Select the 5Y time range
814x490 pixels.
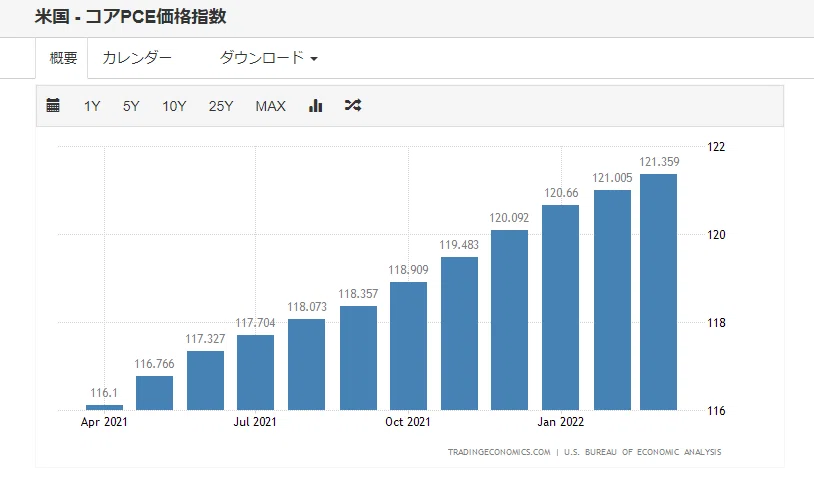click(x=131, y=106)
